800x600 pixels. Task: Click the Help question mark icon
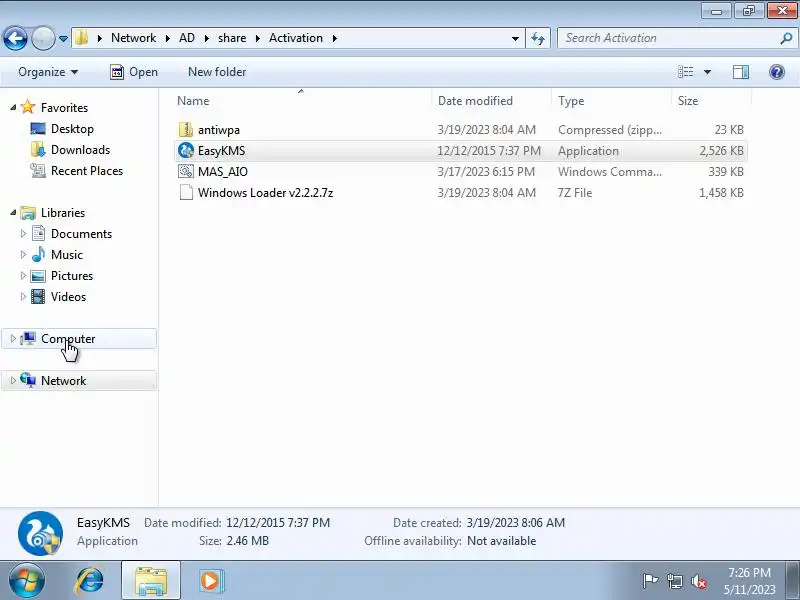(777, 72)
